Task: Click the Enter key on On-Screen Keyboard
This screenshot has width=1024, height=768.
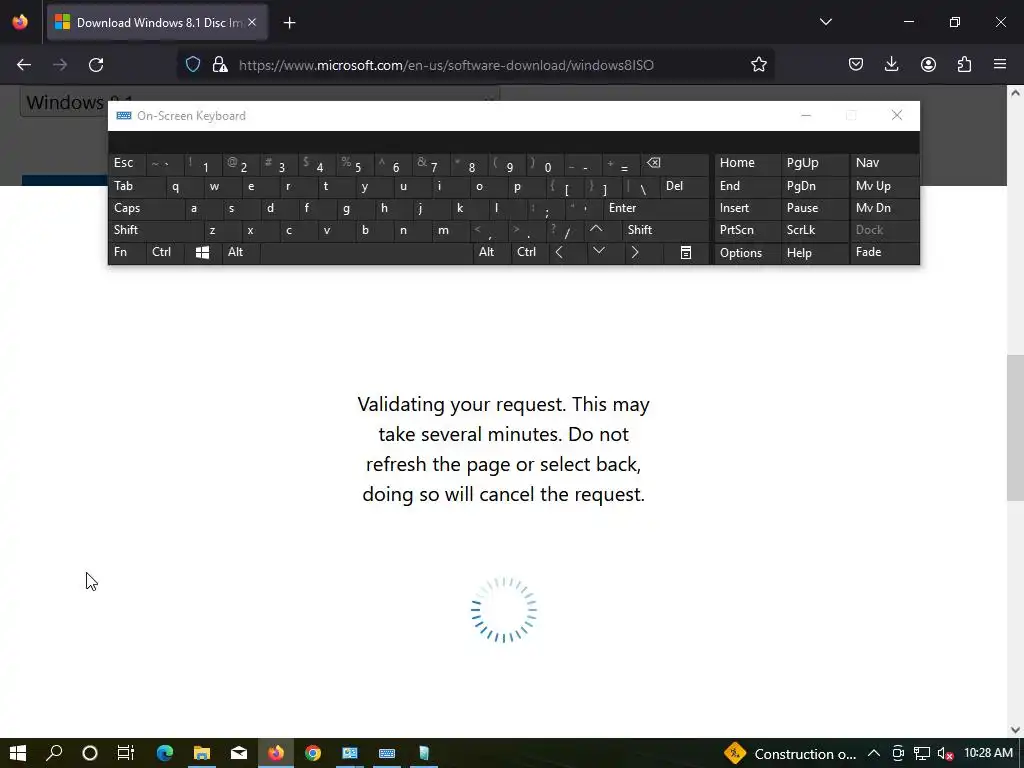Action: coord(656,208)
